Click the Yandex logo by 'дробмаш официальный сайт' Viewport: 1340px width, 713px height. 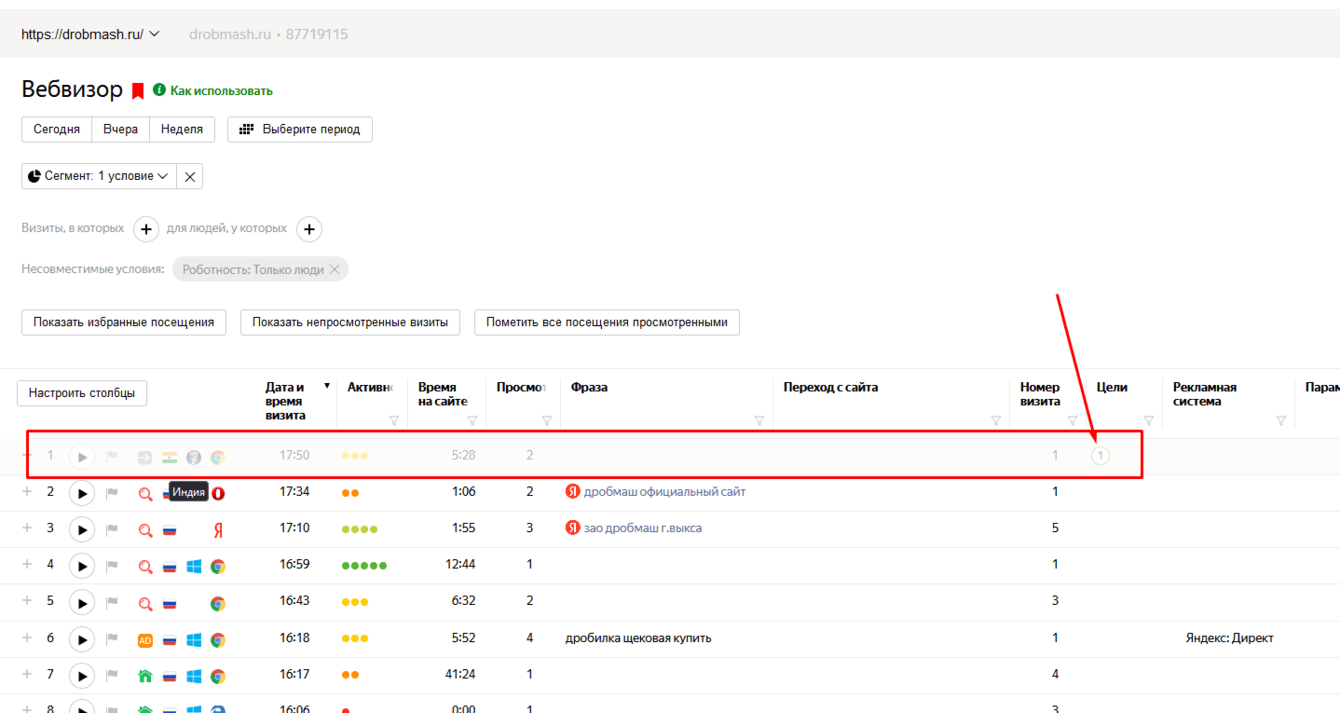click(573, 491)
